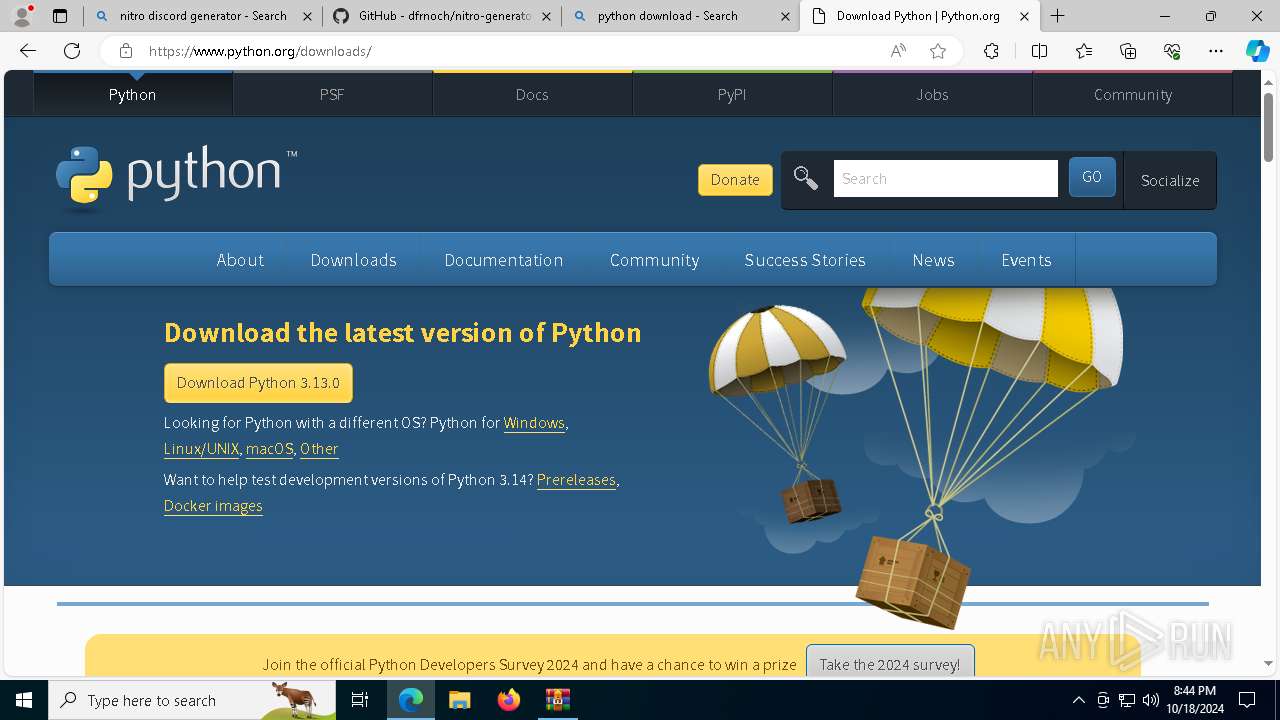Viewport: 1280px width, 720px height.
Task: Open Task View on the taskbar
Action: click(x=360, y=700)
